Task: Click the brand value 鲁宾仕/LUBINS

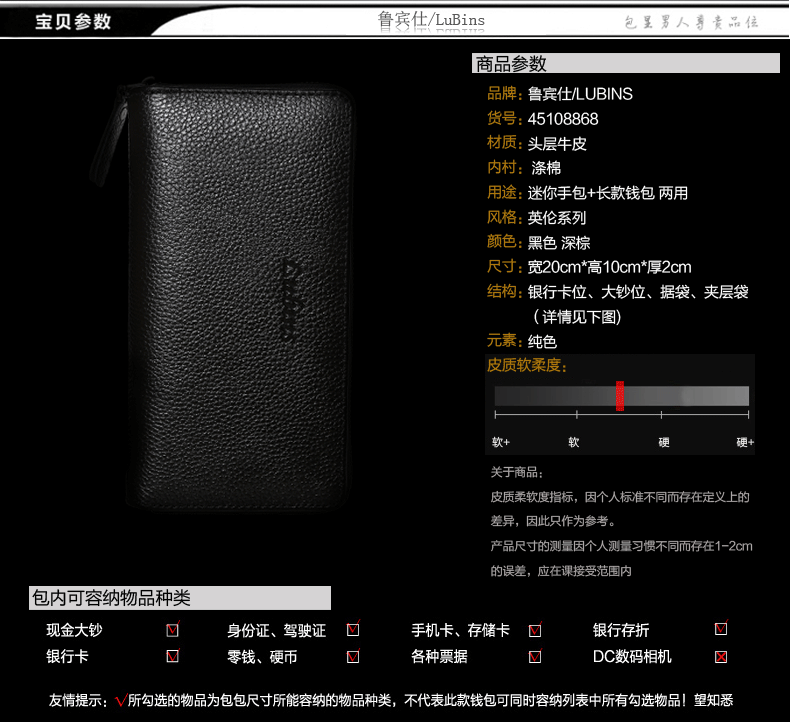Action: point(580,94)
